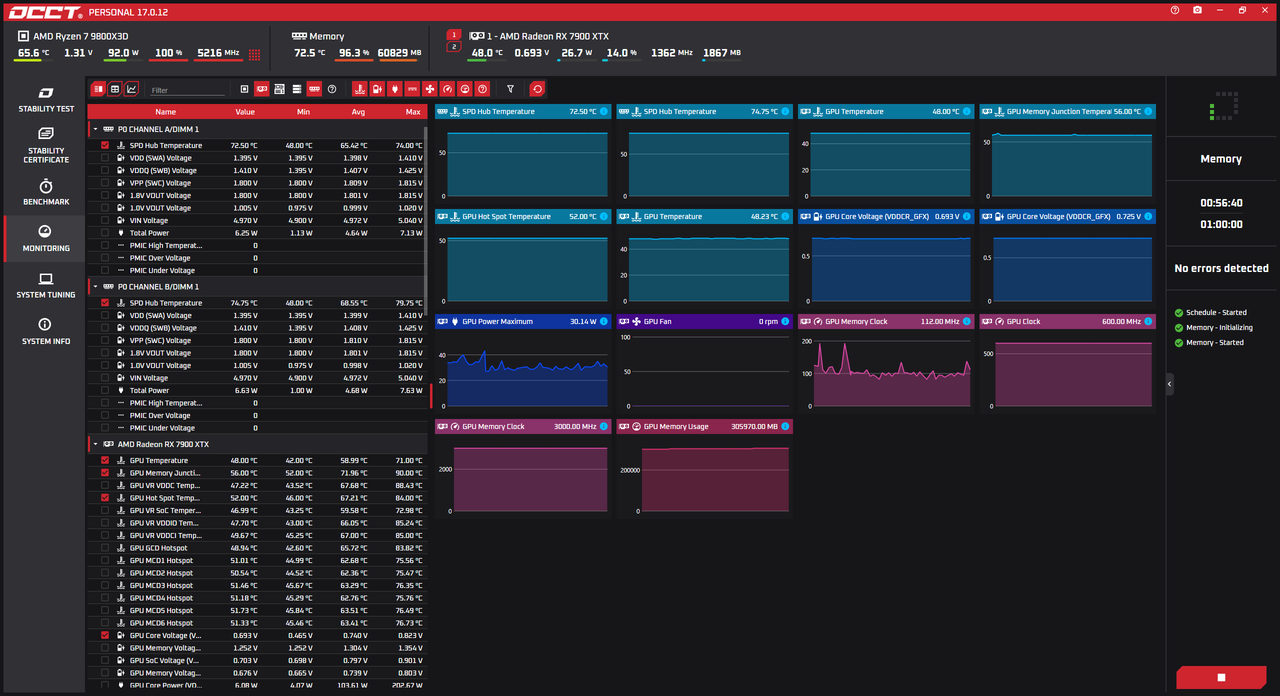Uncheck GPU Temperature checkbox

pos(105,460)
